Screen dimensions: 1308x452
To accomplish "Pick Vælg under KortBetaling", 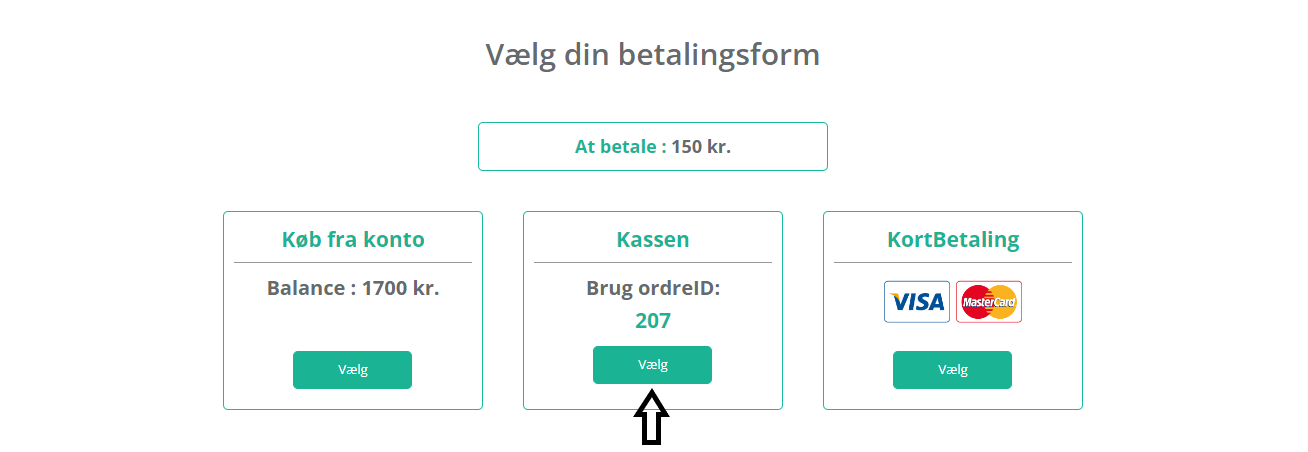I will [952, 370].
